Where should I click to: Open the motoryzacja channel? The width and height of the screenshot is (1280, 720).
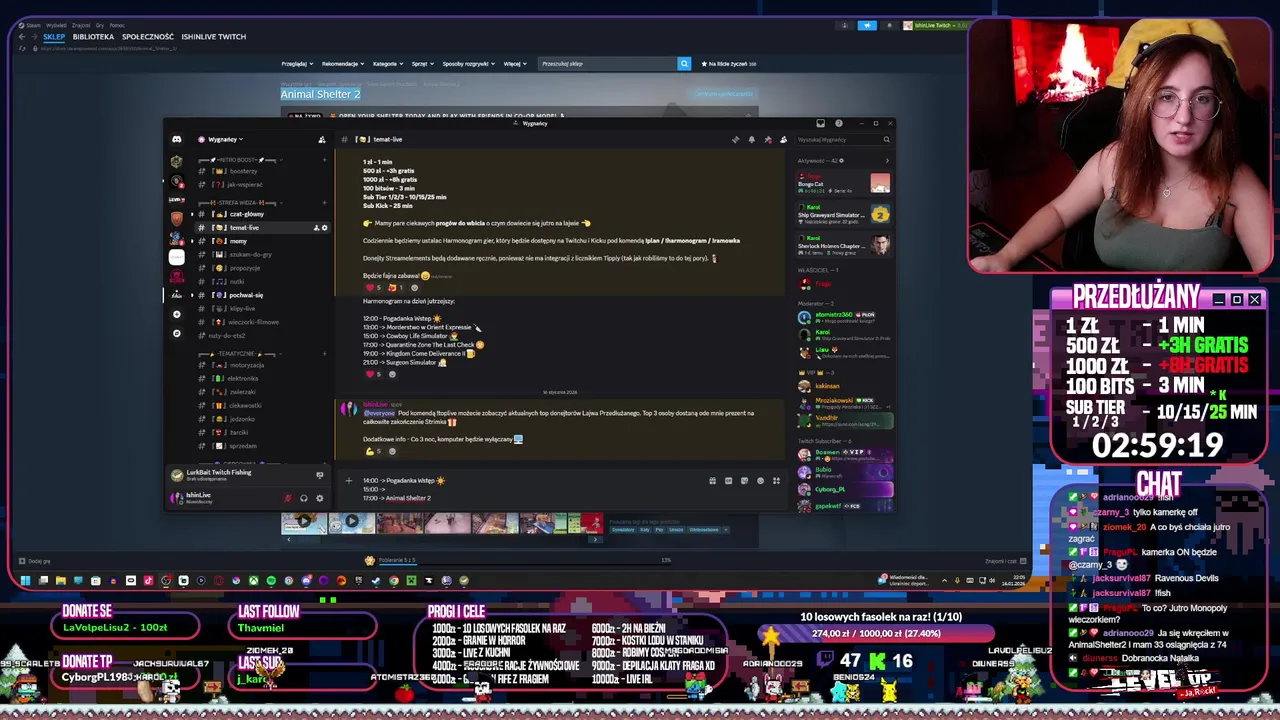(264, 365)
